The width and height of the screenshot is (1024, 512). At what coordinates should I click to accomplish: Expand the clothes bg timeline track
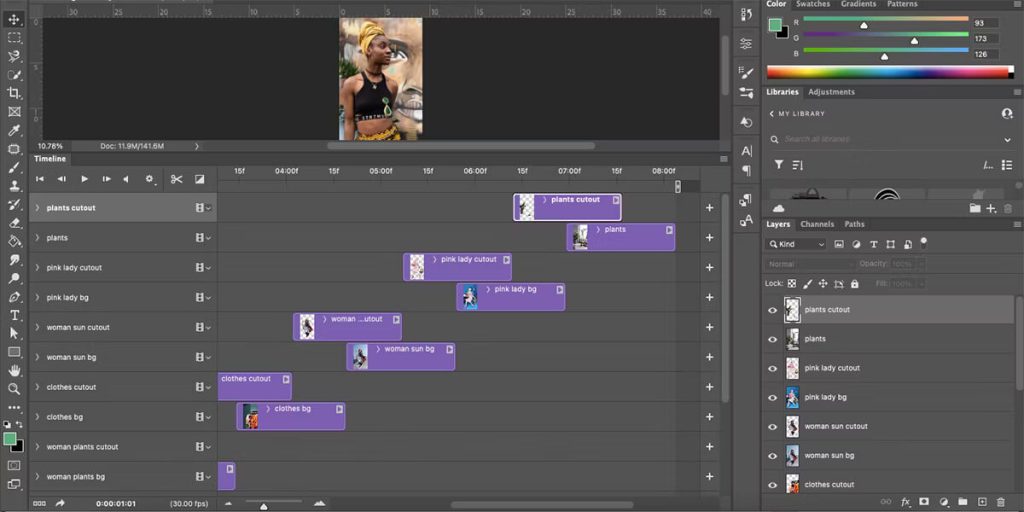click(x=37, y=417)
